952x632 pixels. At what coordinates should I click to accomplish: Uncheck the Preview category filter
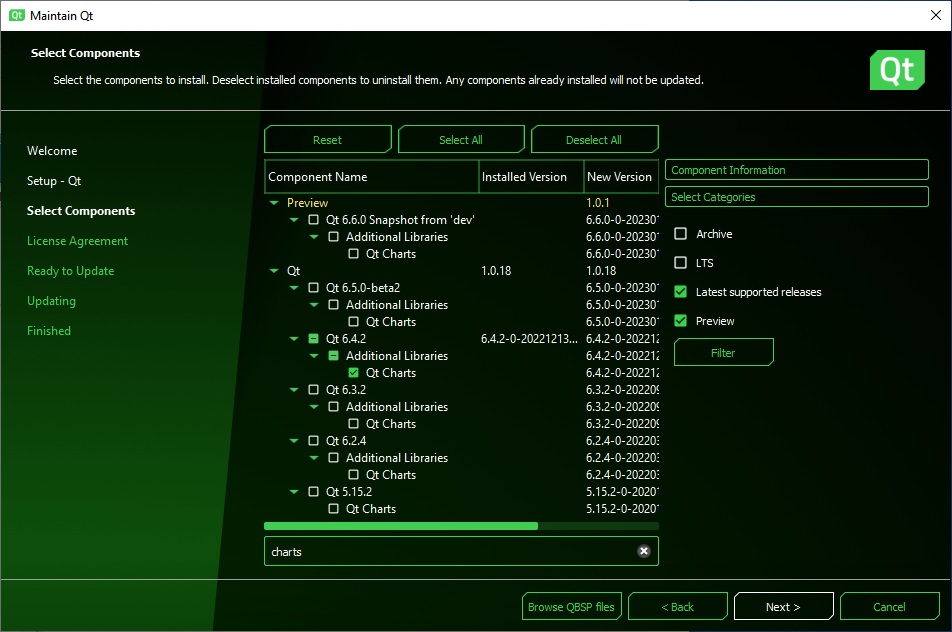click(x=681, y=321)
